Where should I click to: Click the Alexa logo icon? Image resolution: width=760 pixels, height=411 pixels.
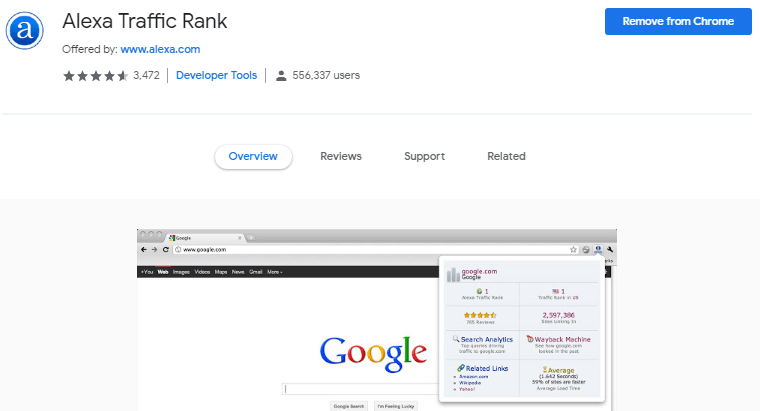click(x=24, y=31)
